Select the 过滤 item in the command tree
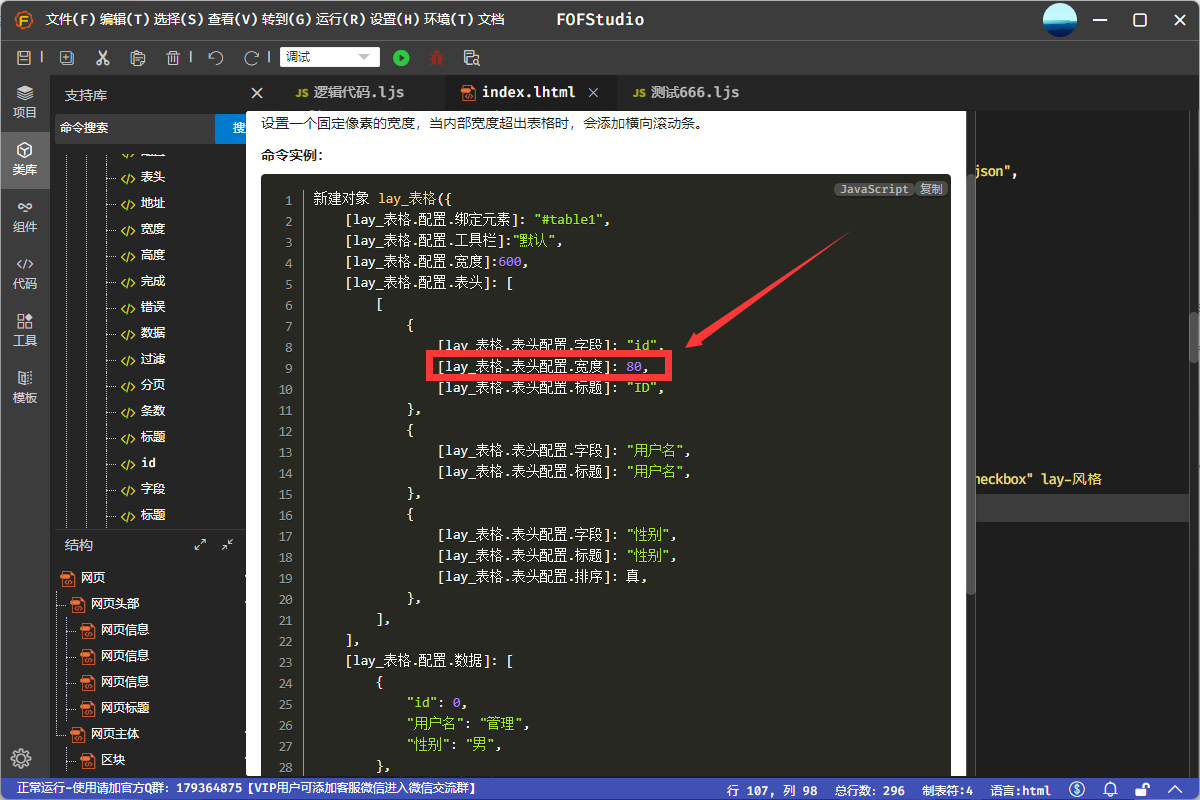 (x=152, y=359)
